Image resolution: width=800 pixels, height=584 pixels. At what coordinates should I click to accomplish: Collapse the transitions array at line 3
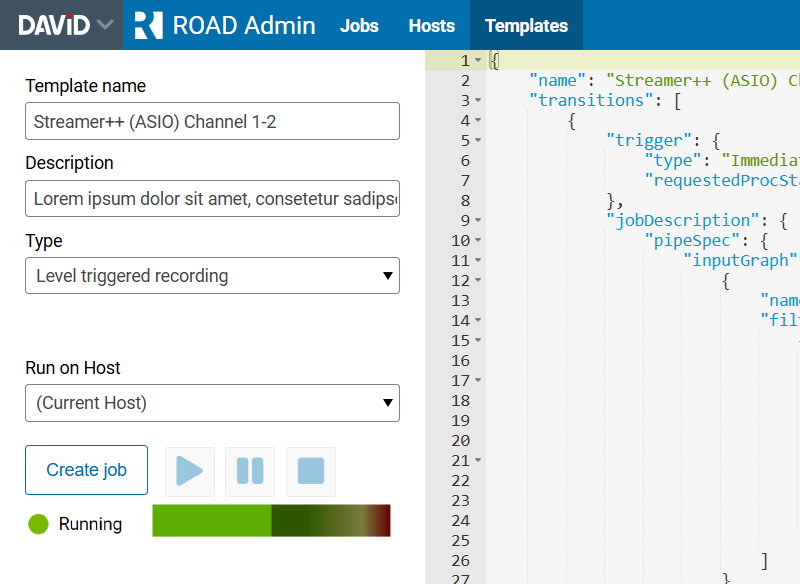(478, 101)
